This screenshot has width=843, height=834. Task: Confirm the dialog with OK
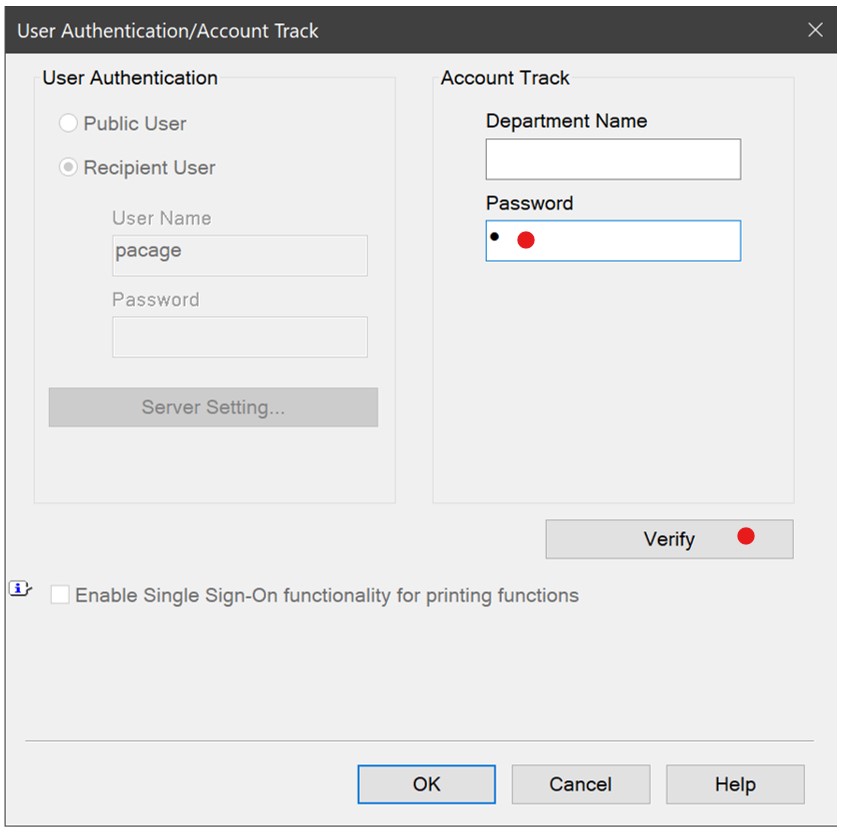point(426,785)
